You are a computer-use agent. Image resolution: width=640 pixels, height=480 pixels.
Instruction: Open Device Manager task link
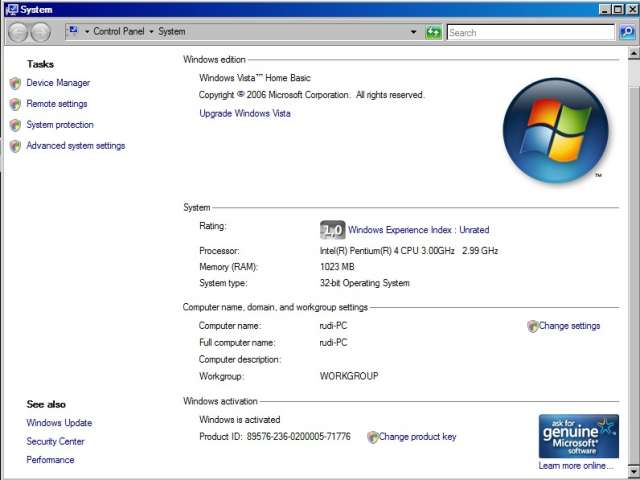pyautogui.click(x=58, y=83)
